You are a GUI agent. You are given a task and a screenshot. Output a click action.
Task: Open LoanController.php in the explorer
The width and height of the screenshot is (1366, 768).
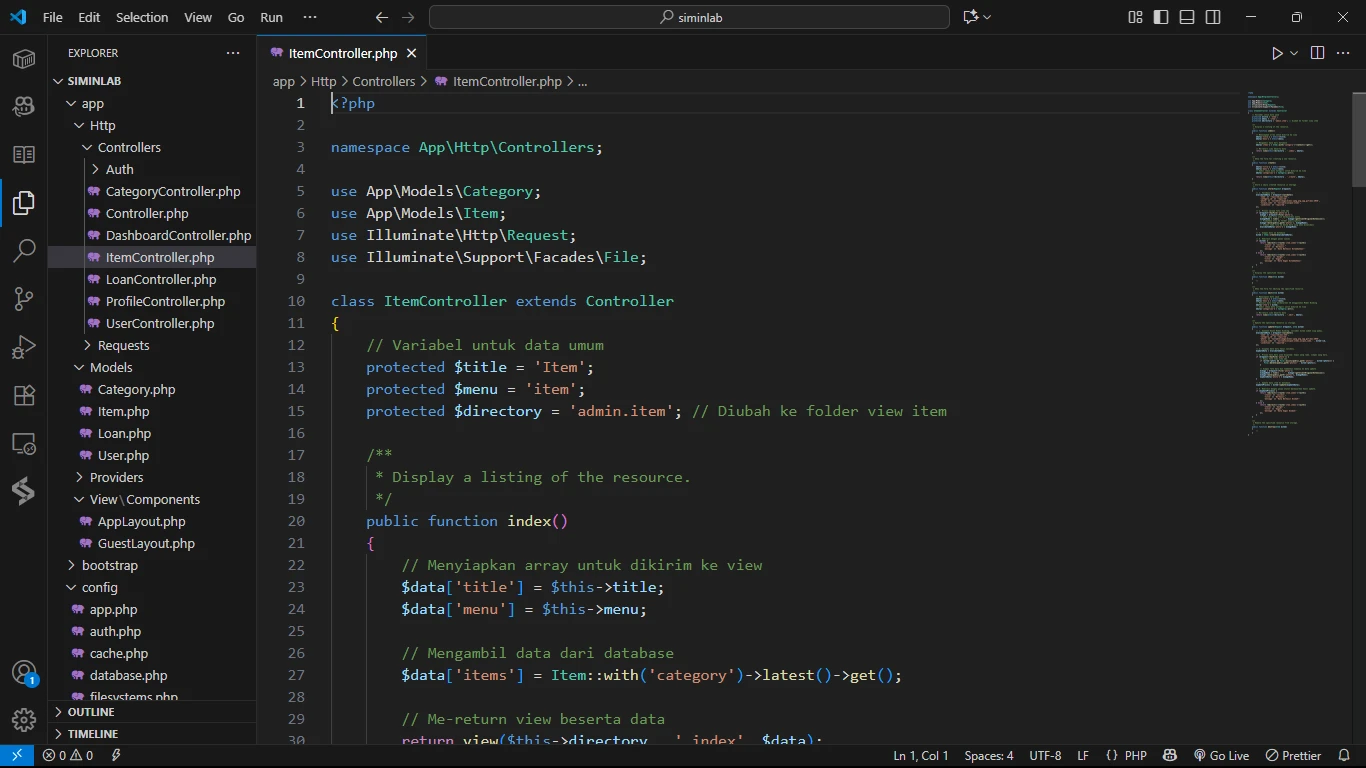160,279
